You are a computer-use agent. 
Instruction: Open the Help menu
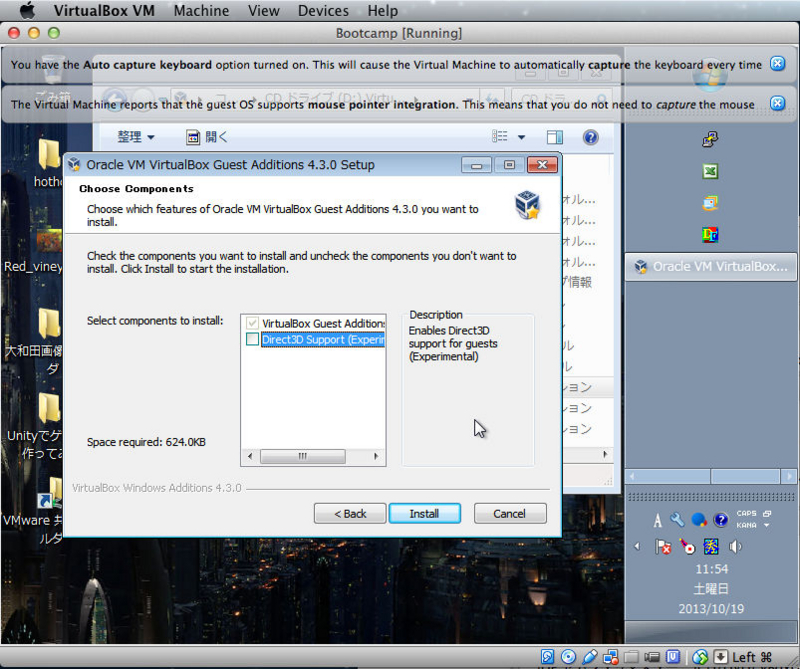pos(382,11)
